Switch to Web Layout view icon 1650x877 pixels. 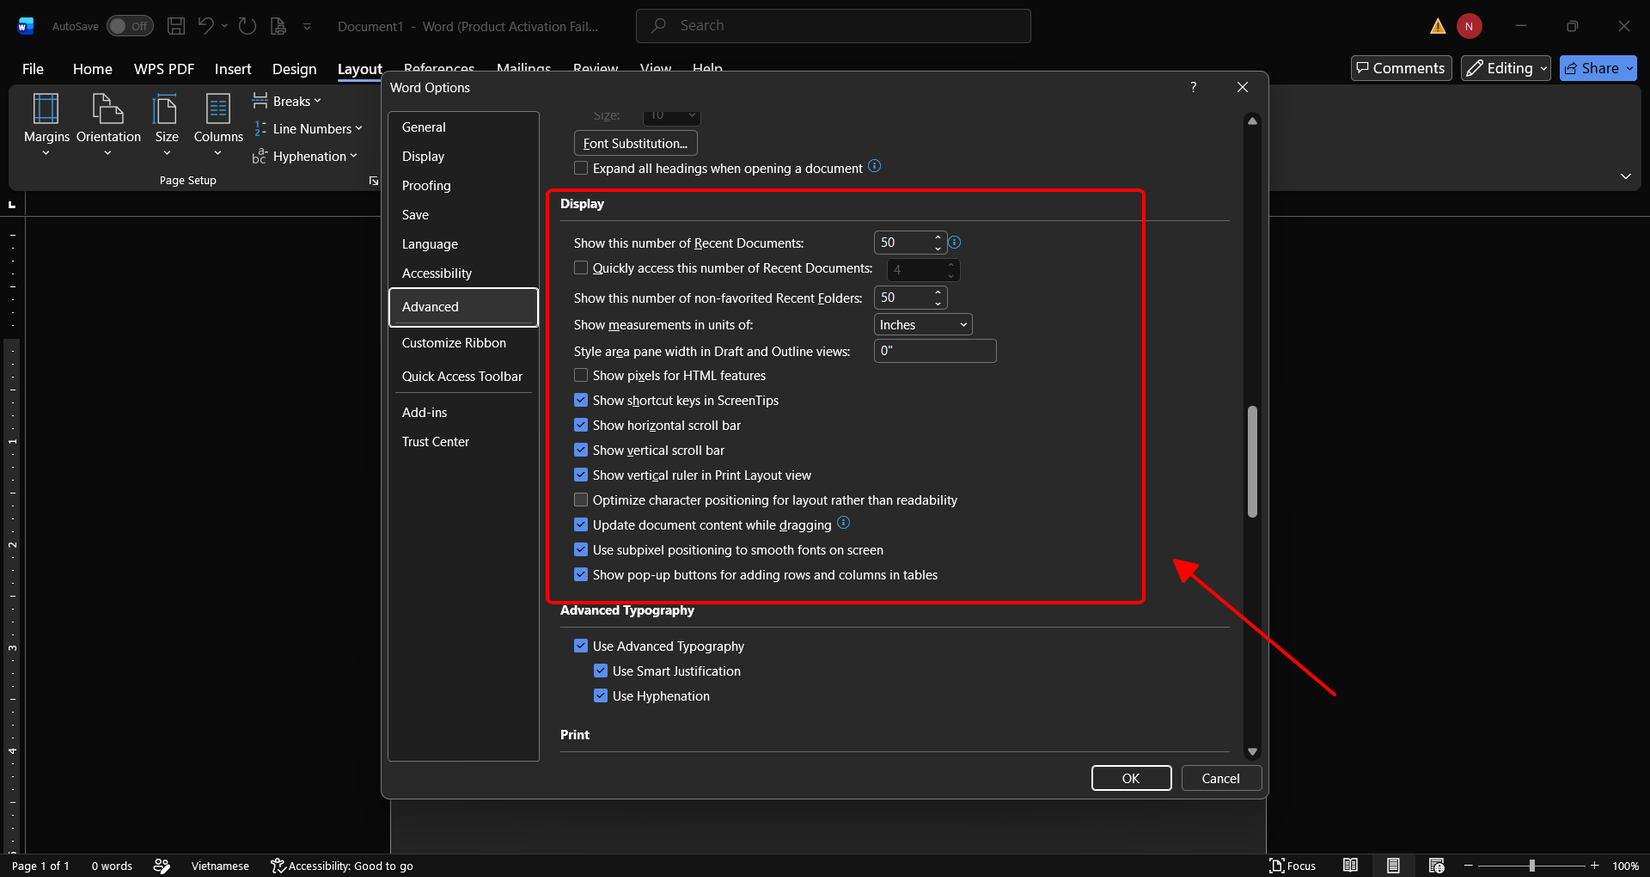(1436, 865)
